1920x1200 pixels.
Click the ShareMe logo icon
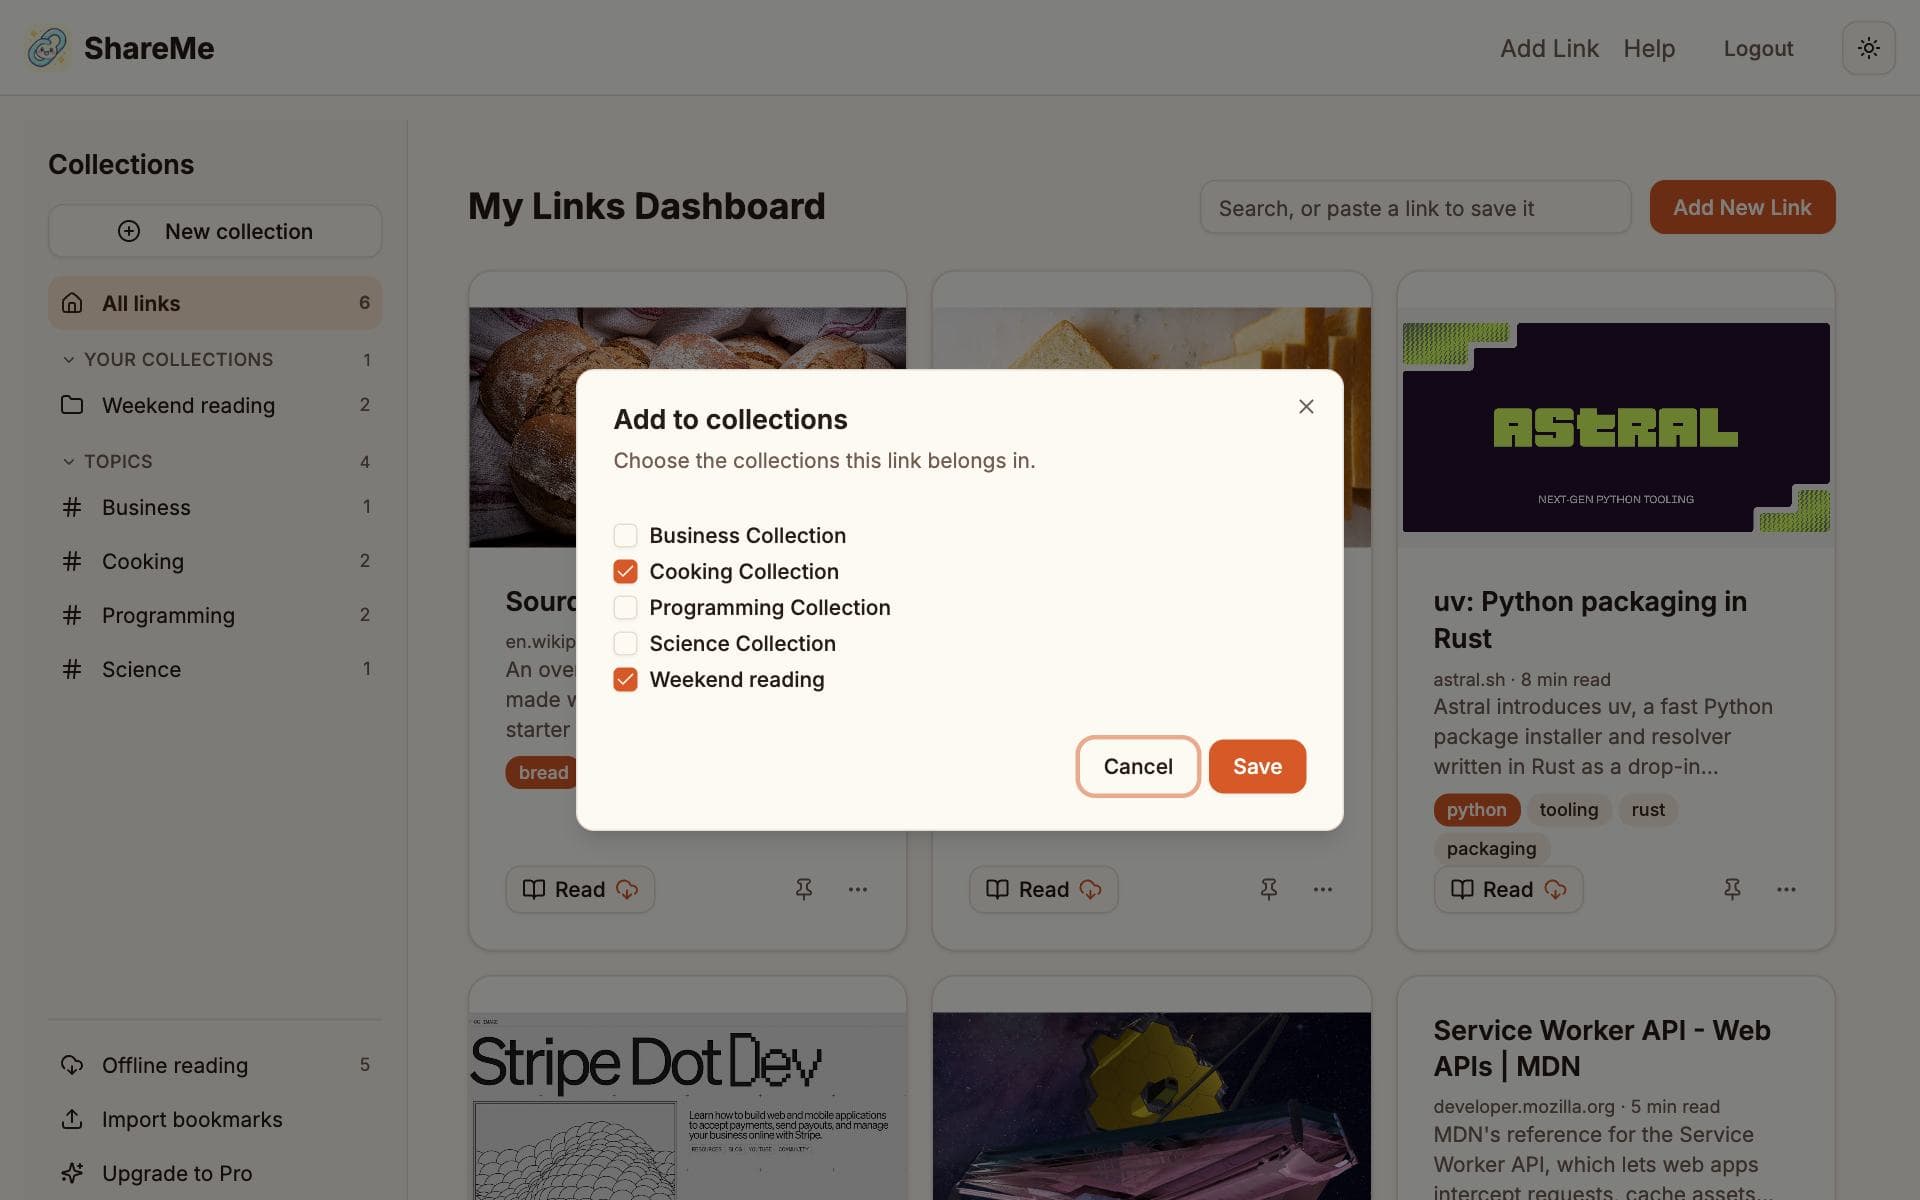pos(47,48)
